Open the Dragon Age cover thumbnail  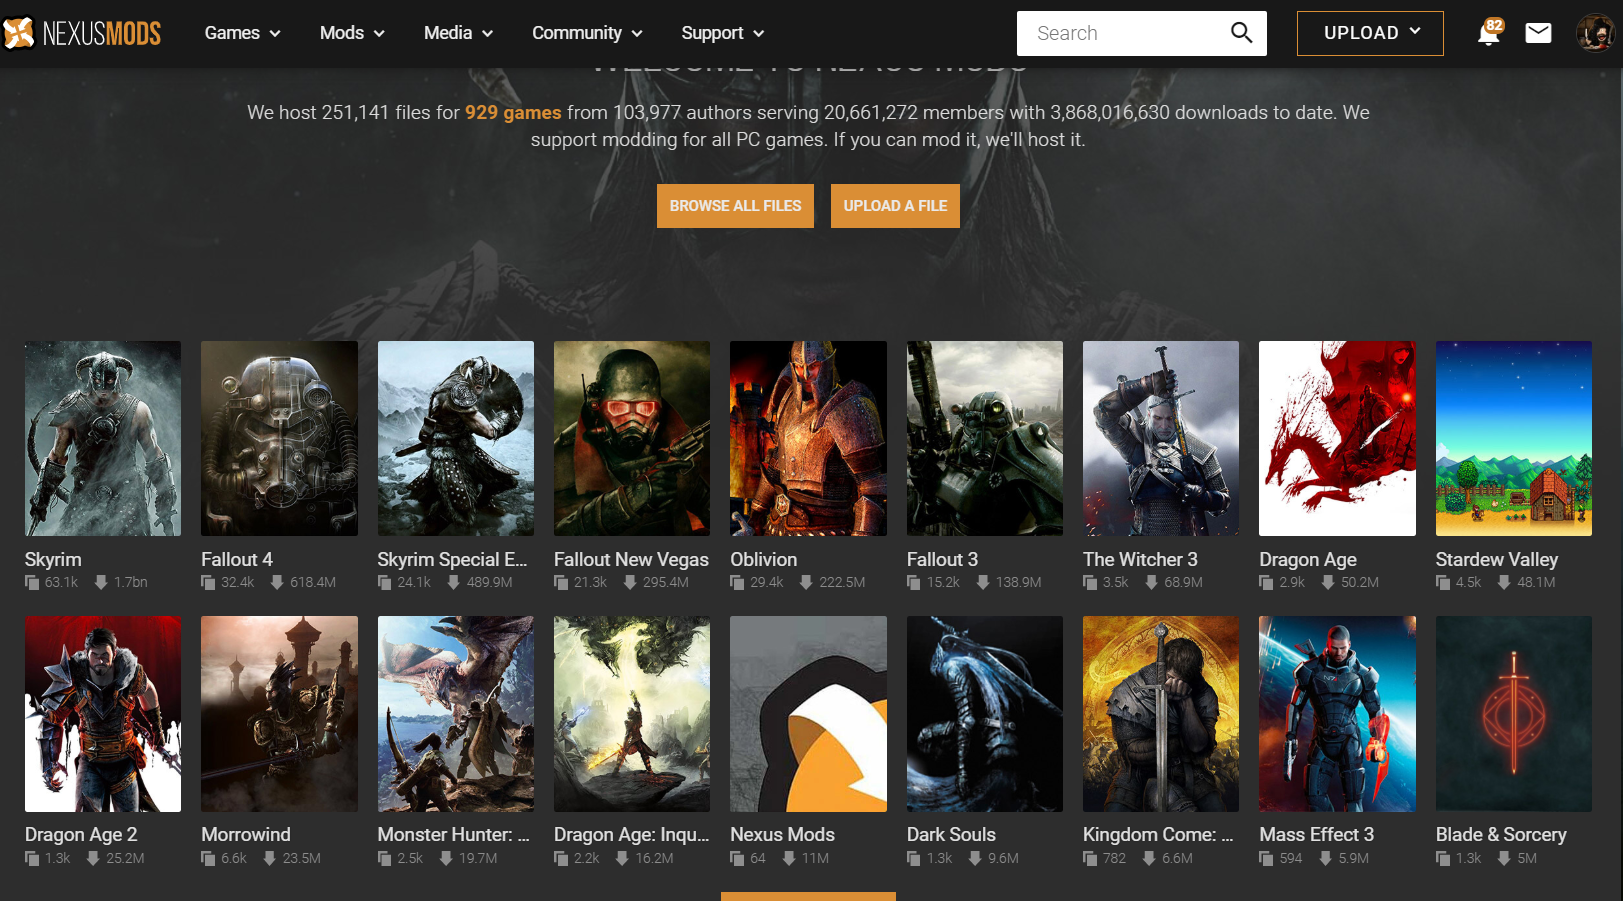1337,438
